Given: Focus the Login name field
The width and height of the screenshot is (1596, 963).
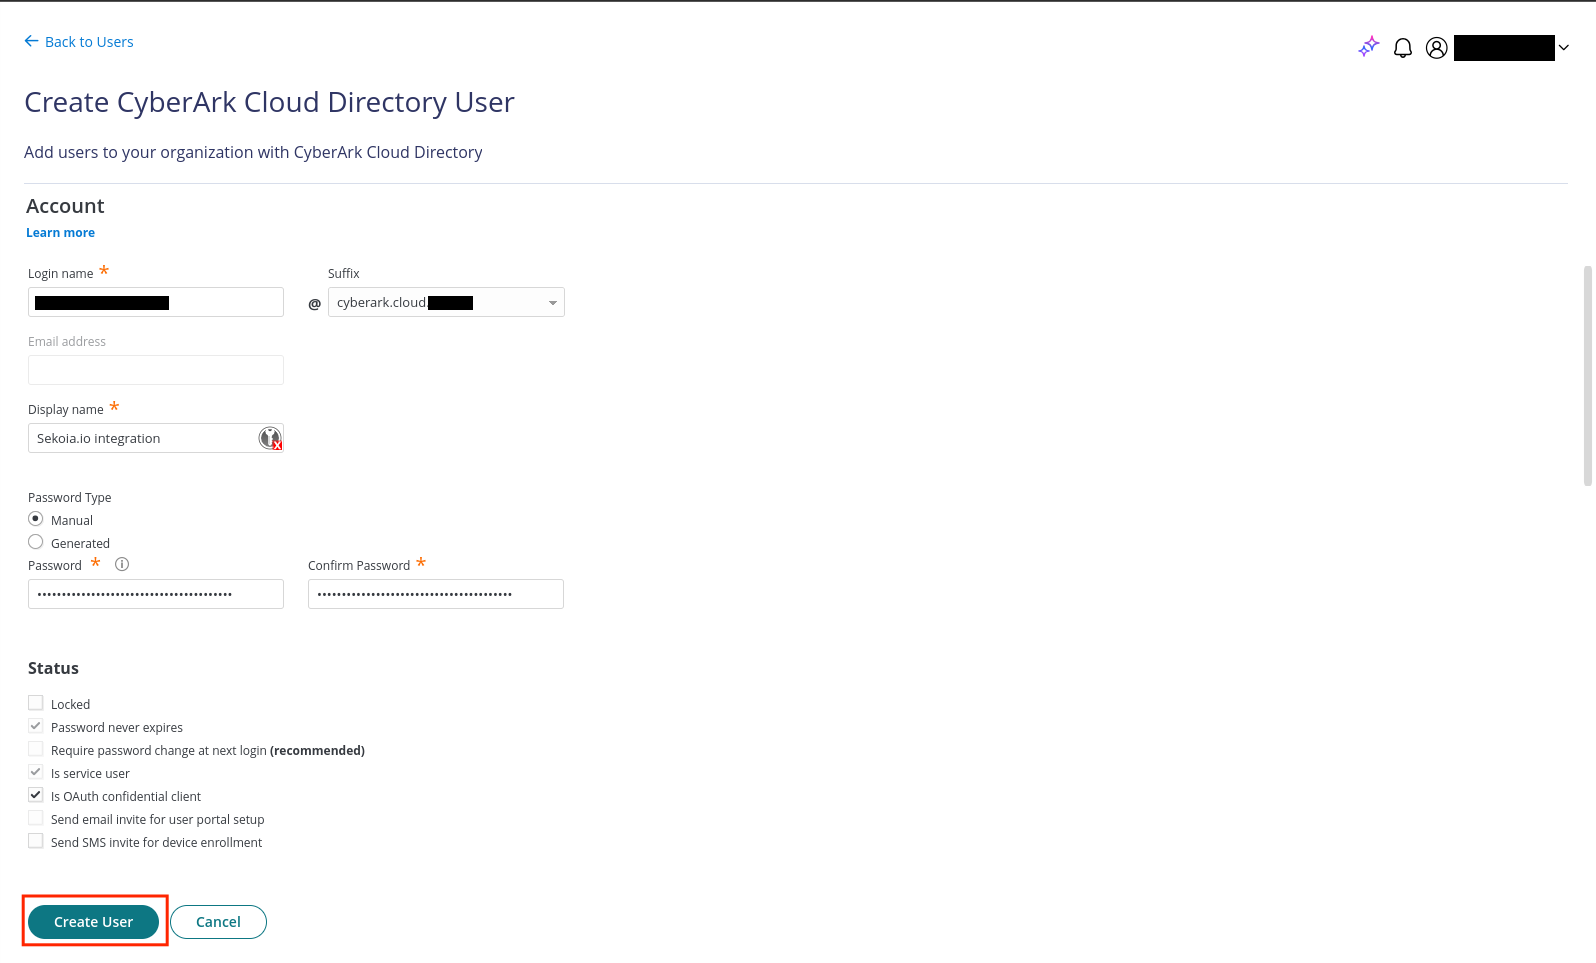Looking at the screenshot, I should pos(156,302).
